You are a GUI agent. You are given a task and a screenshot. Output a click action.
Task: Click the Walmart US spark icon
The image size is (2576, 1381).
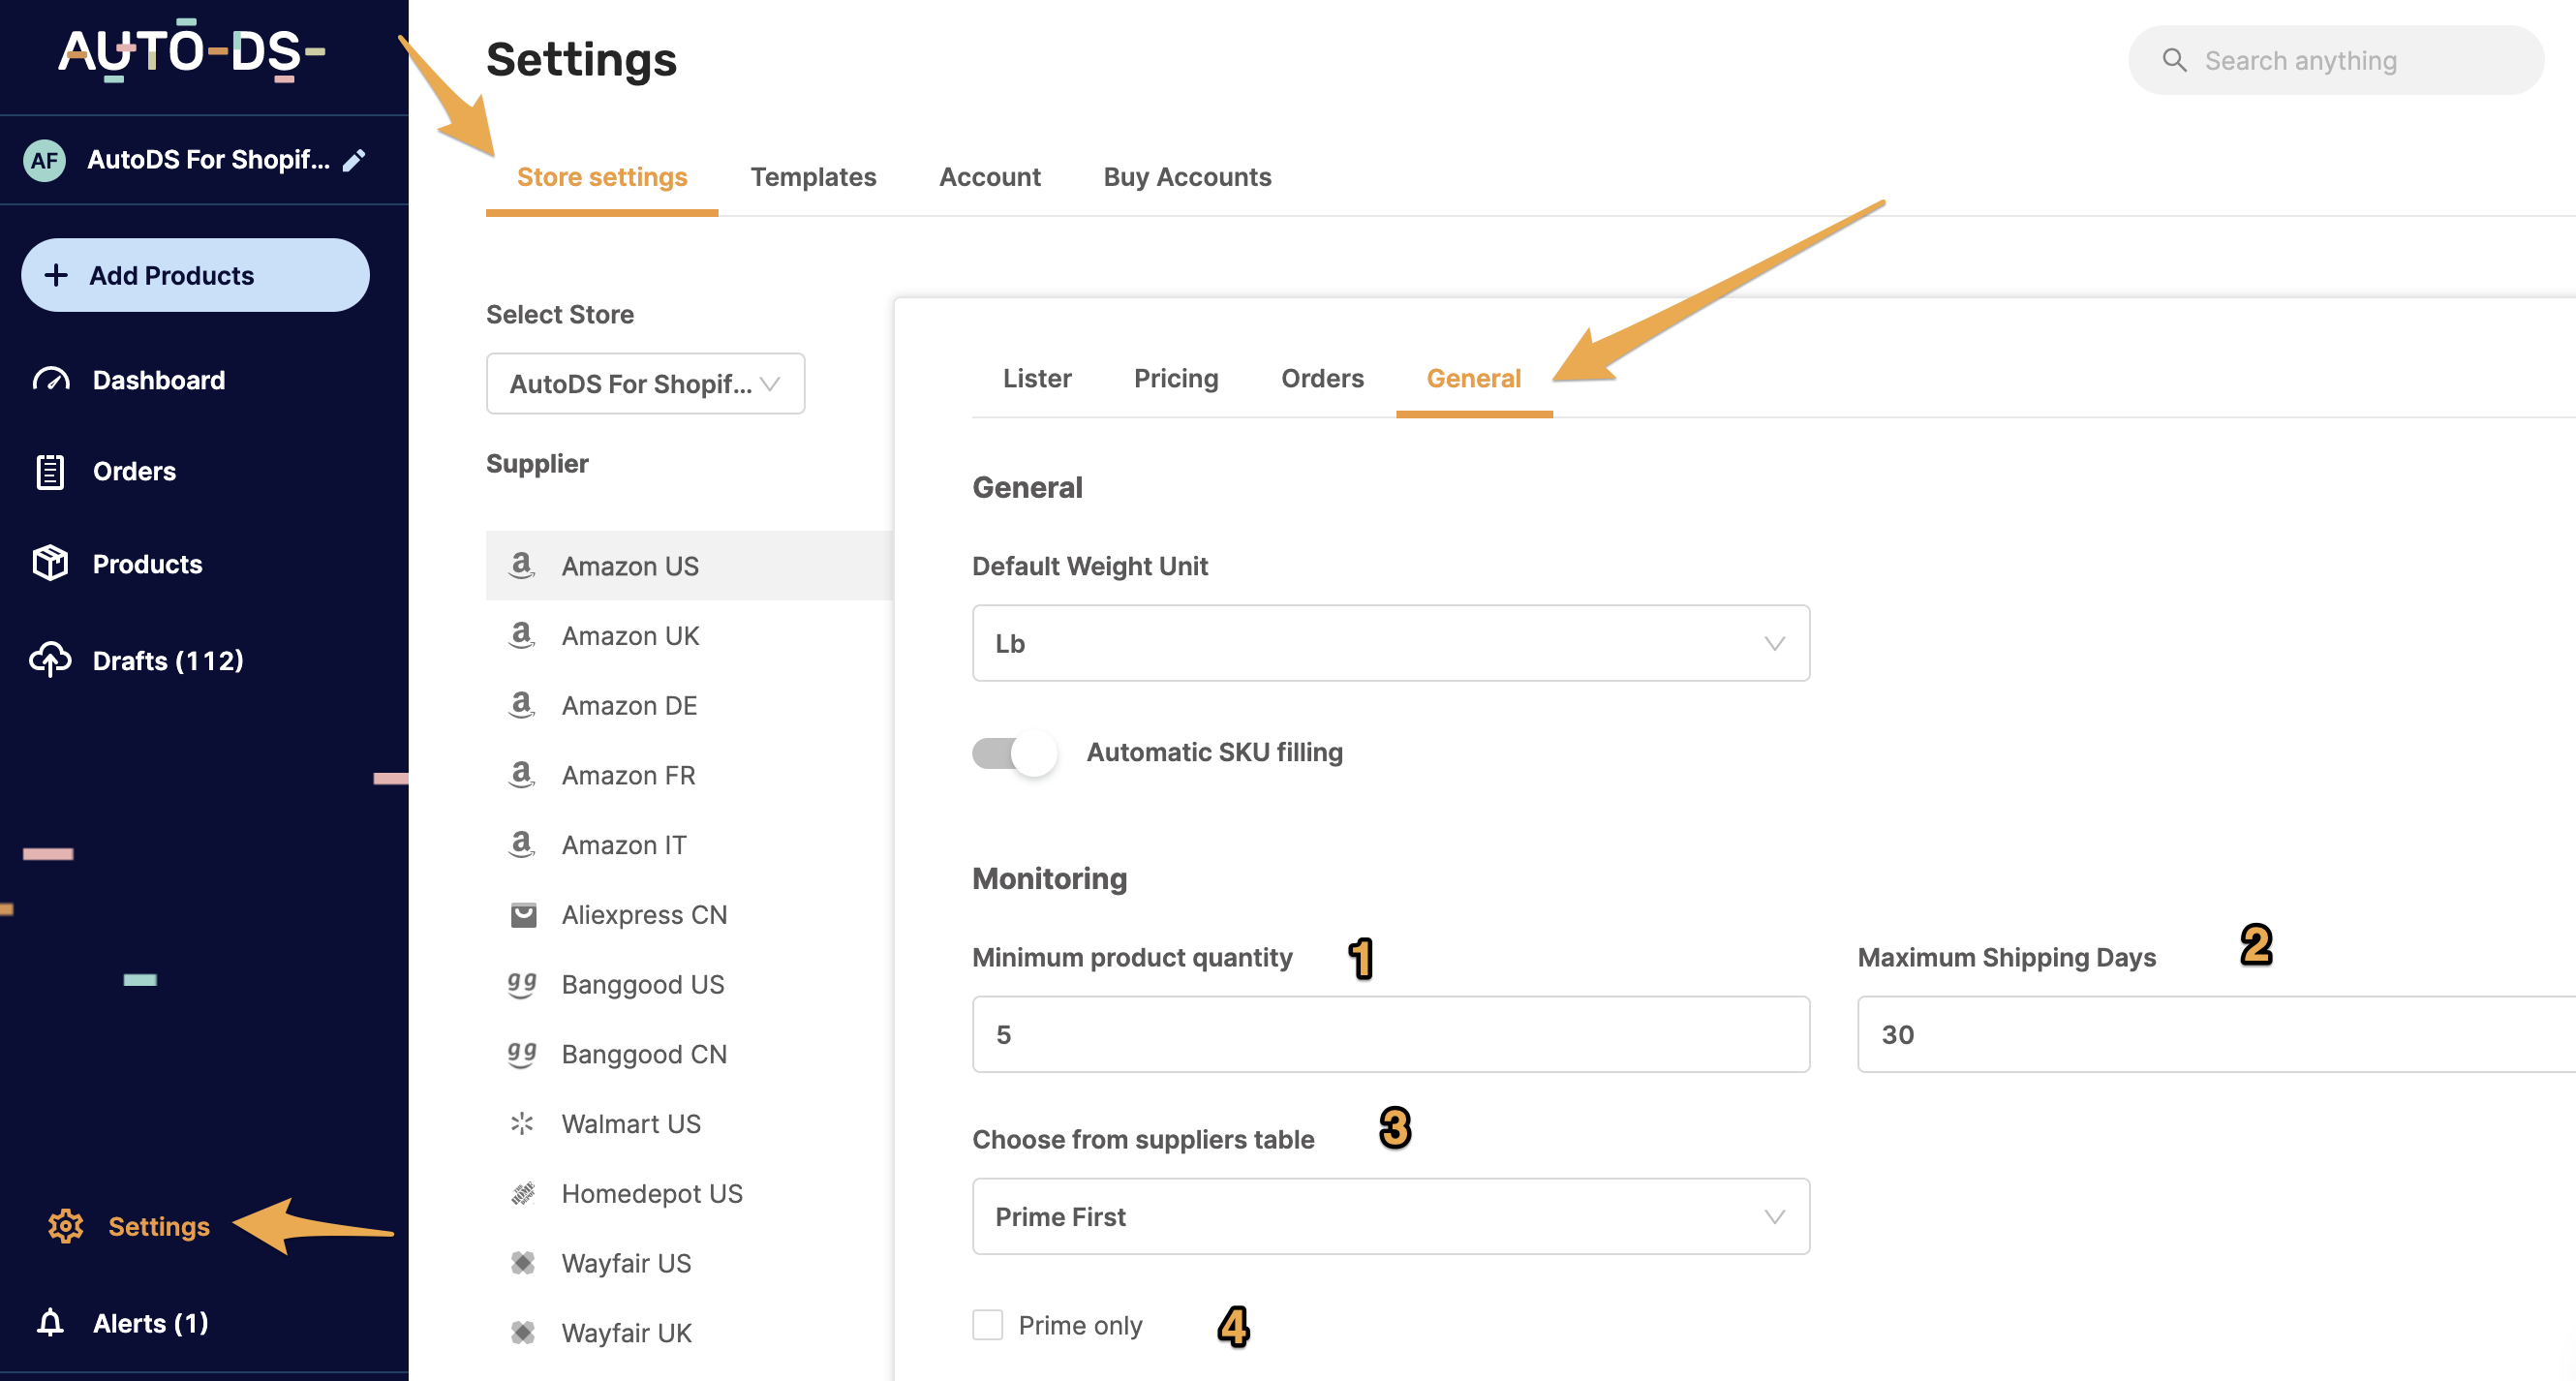click(522, 1123)
